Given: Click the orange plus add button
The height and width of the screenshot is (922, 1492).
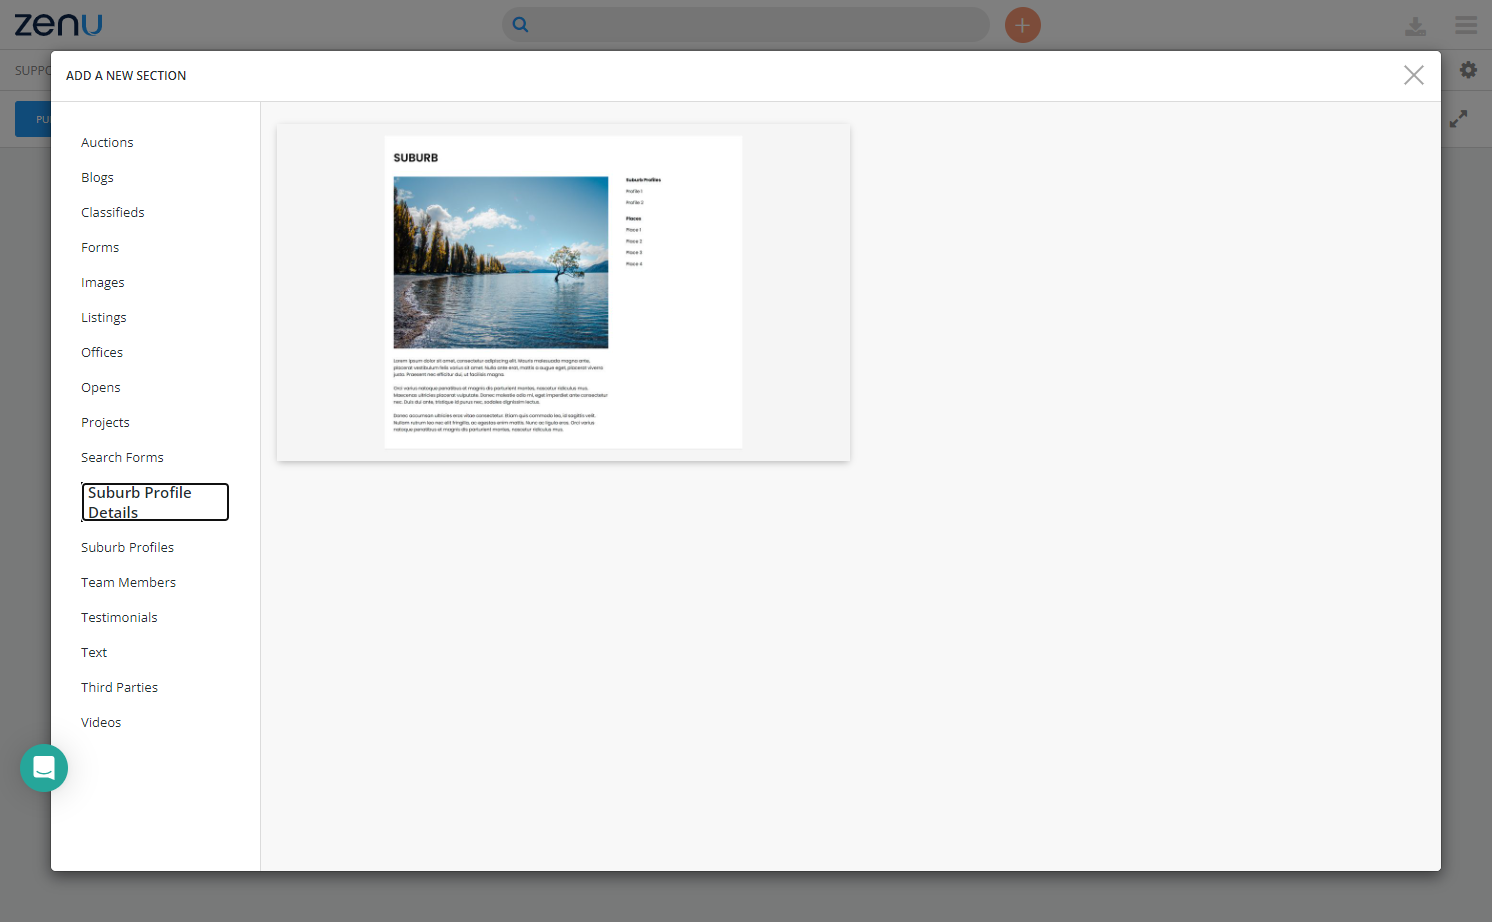Looking at the screenshot, I should click(x=1022, y=25).
